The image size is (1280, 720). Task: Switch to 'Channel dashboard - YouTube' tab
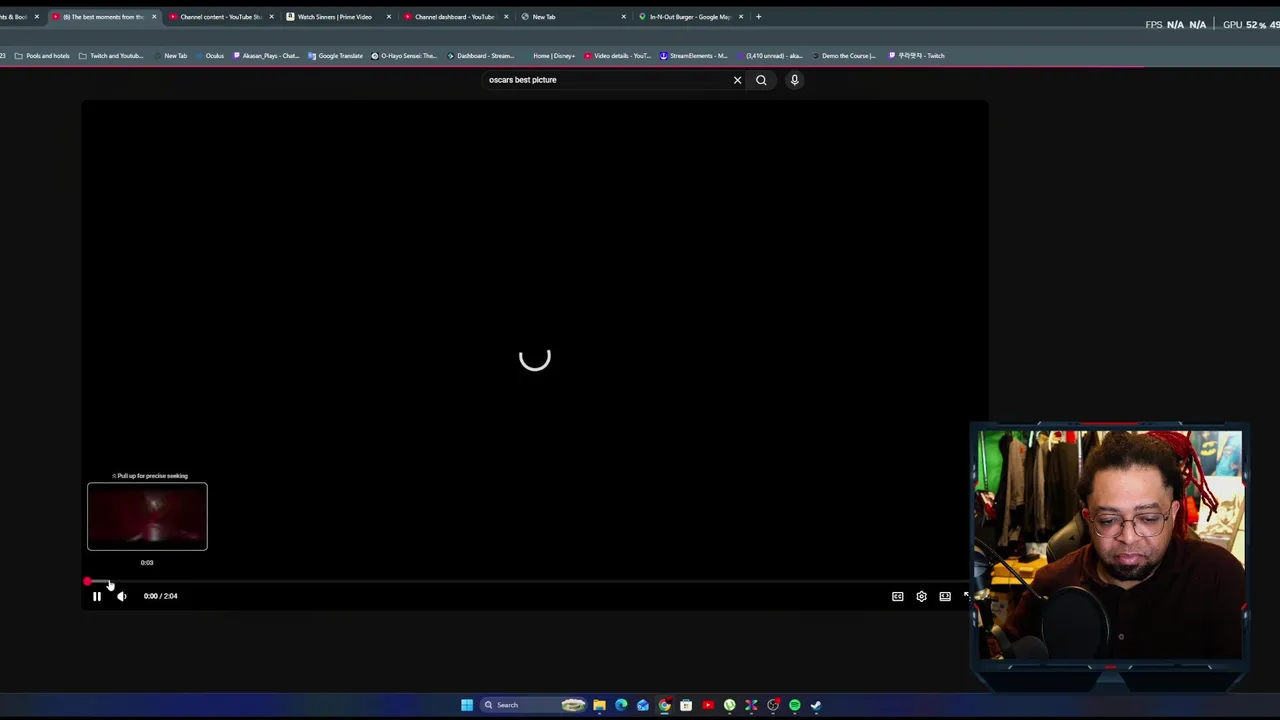[x=455, y=17]
